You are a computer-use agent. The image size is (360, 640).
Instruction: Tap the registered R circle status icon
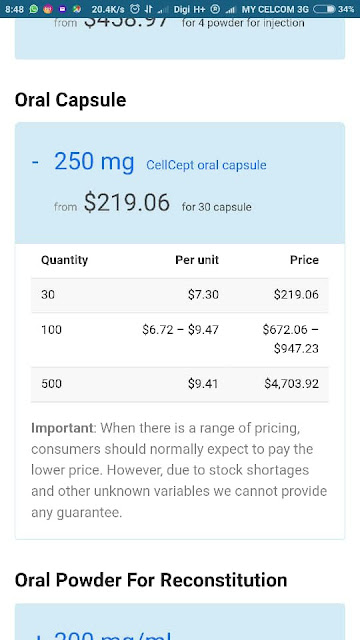216,9
